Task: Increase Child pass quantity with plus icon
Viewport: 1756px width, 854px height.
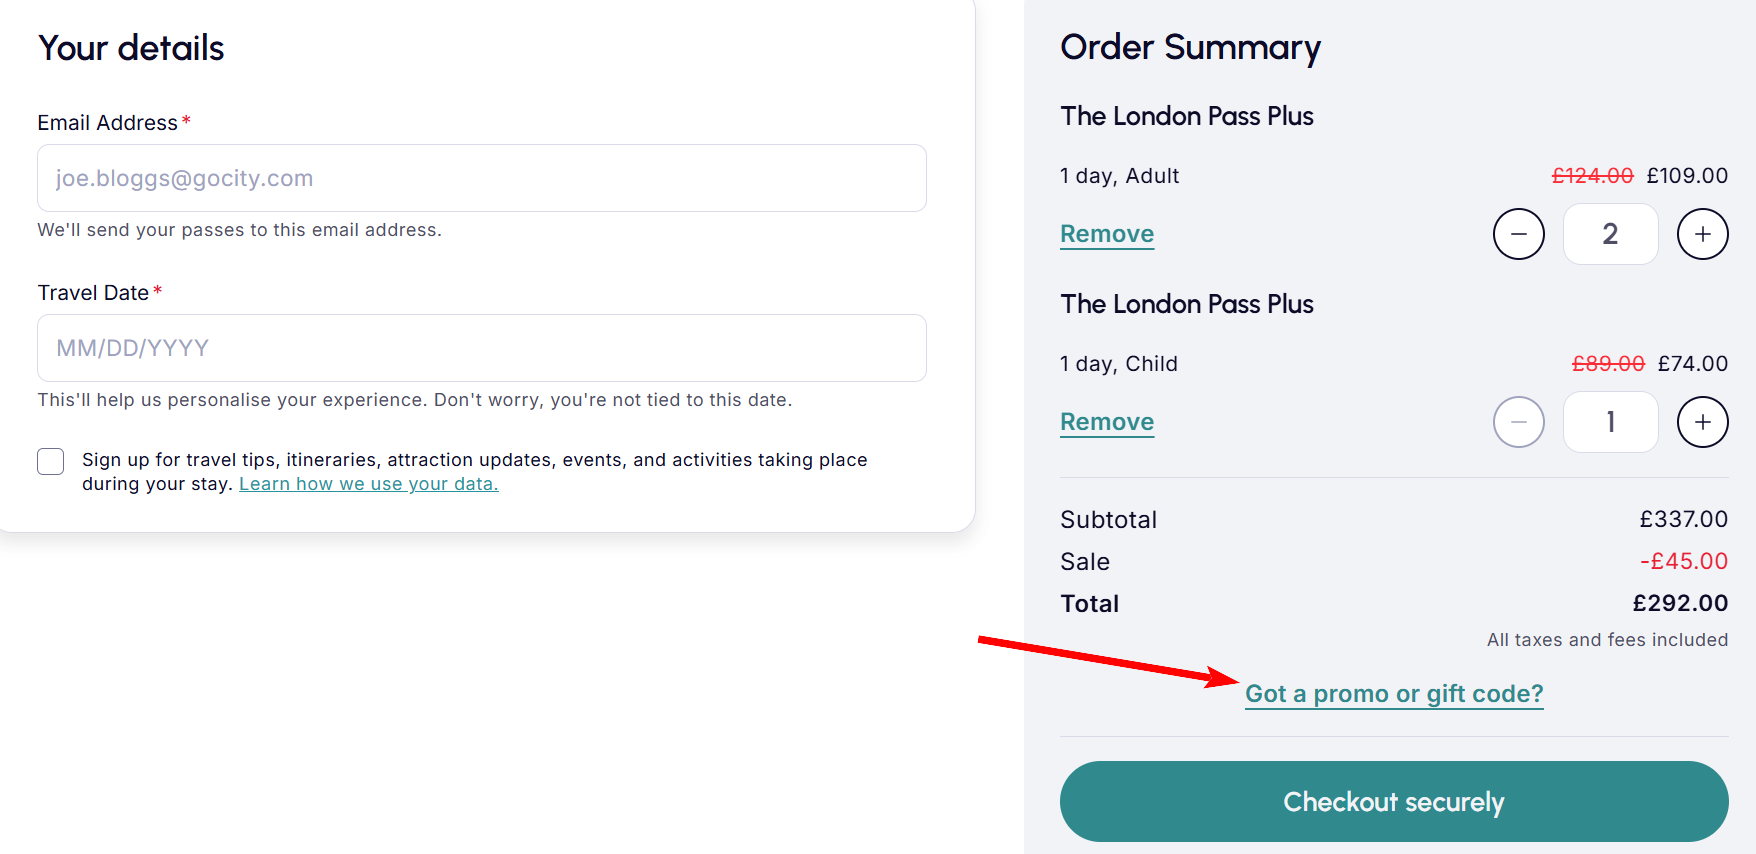Action: click(1701, 421)
